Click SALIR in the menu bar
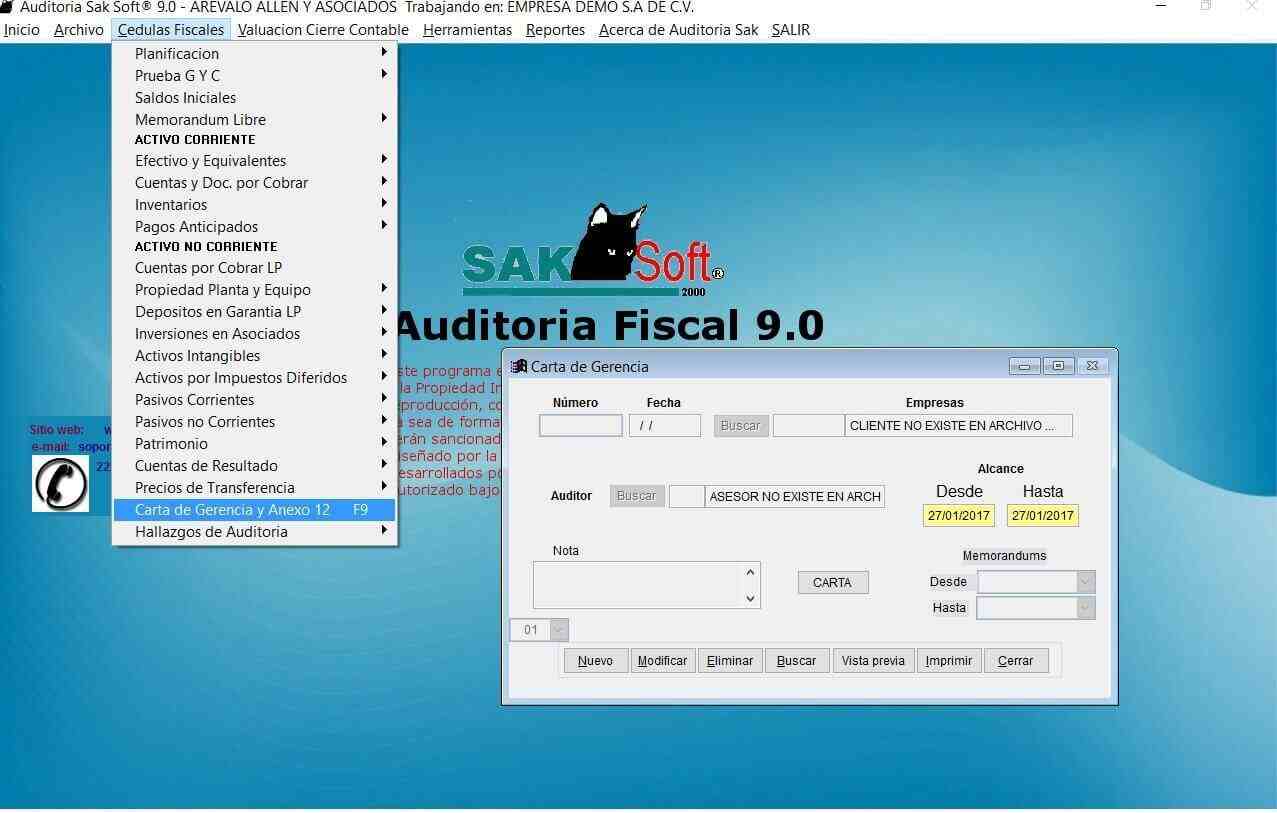The image size is (1277, 813). click(791, 30)
